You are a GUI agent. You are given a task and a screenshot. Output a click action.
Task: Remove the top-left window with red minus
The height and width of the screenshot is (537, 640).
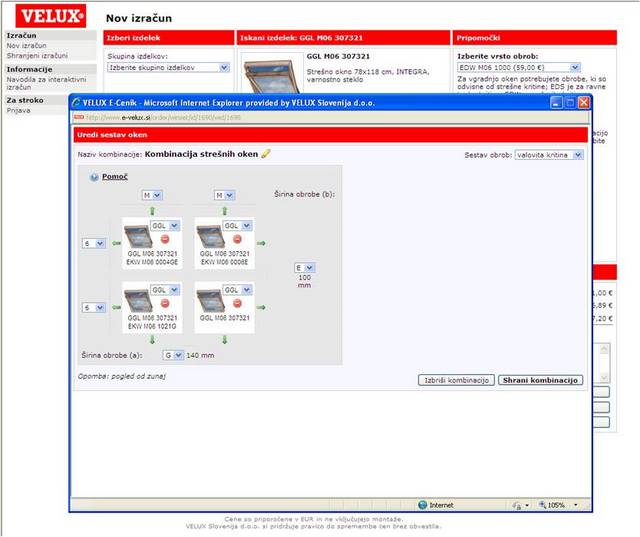pos(163,240)
